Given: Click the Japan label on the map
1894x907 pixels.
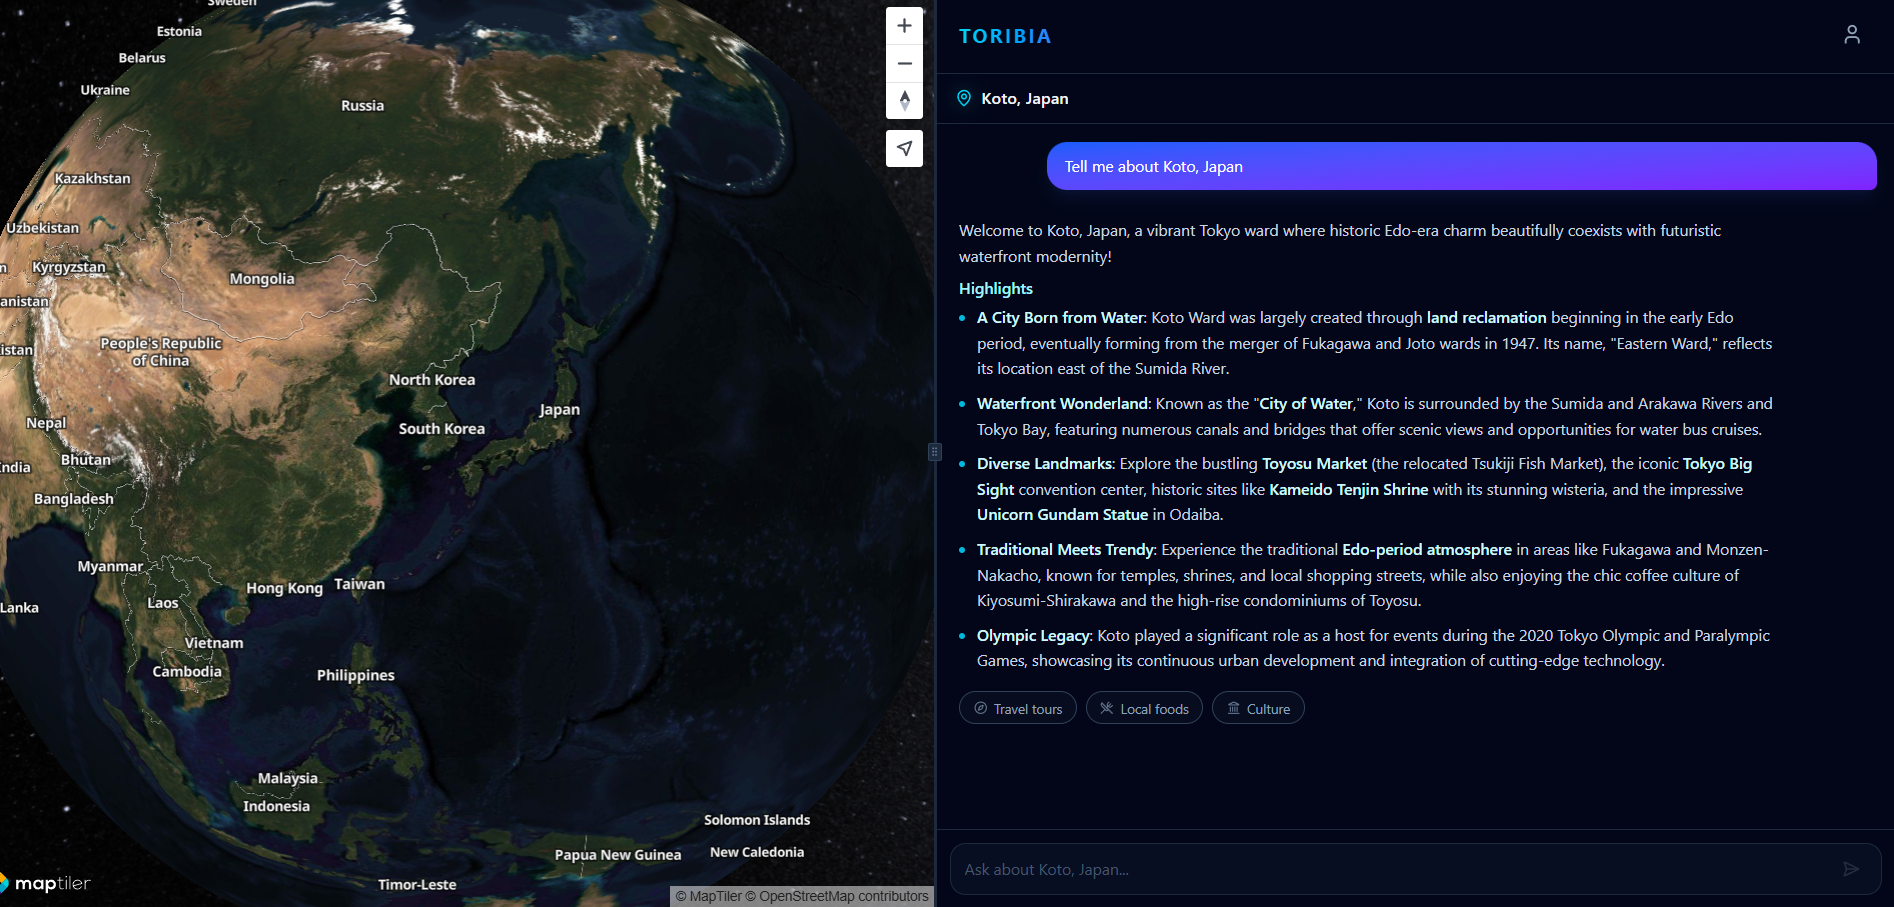Looking at the screenshot, I should [x=559, y=409].
